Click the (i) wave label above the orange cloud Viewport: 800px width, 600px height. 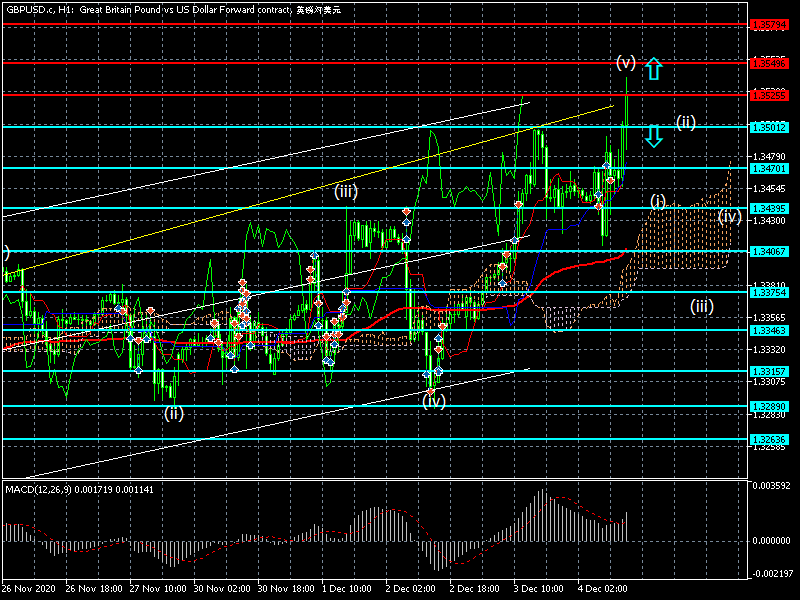pyautogui.click(x=658, y=202)
